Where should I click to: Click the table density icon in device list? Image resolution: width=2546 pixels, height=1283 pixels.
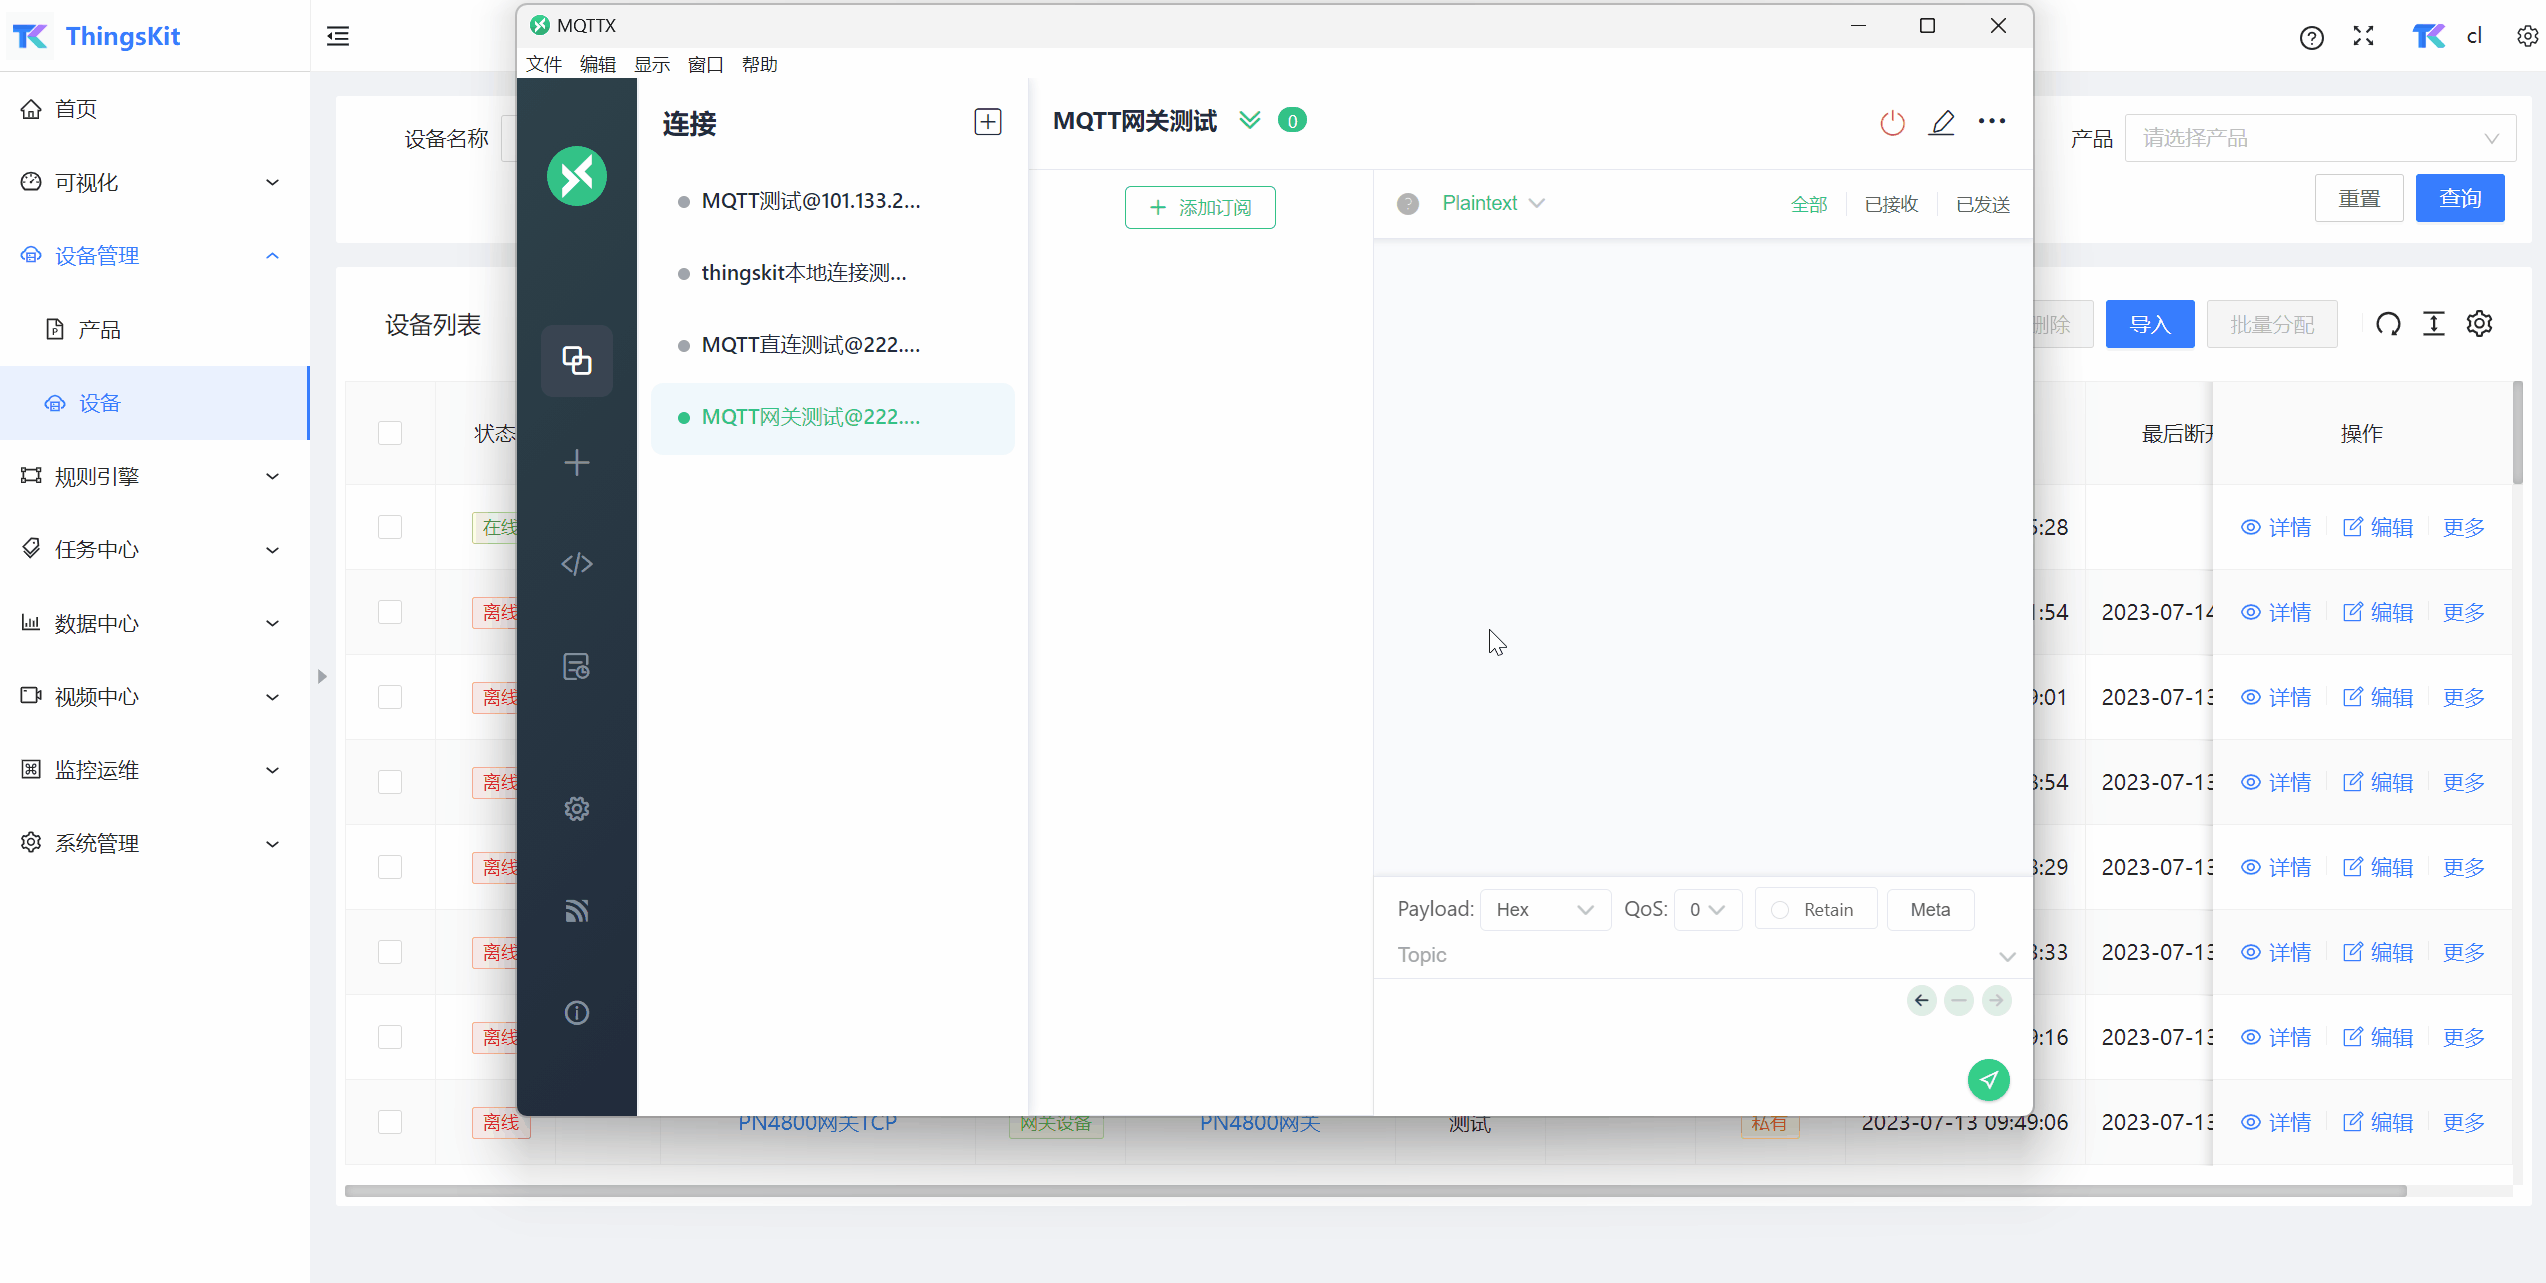pyautogui.click(x=2433, y=324)
